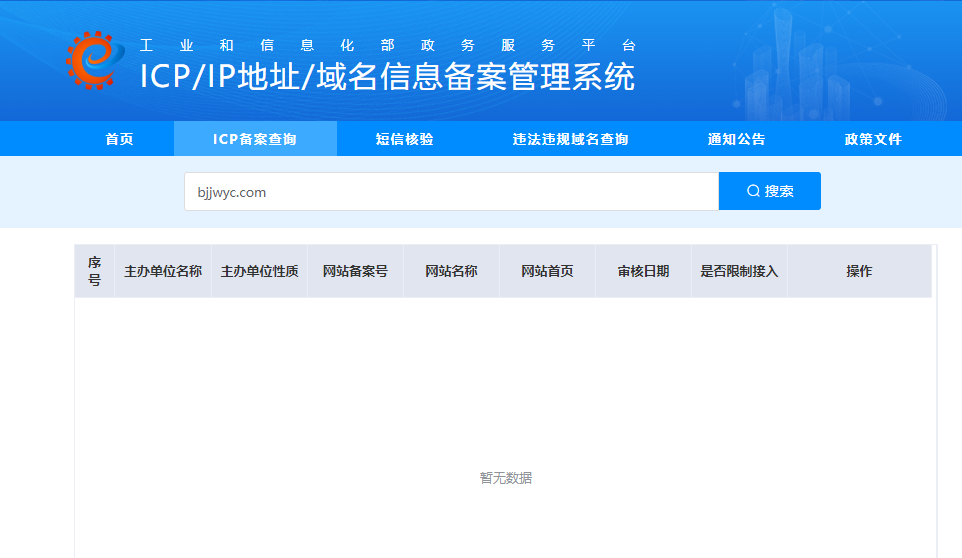Click the 序号 column header

[x=95, y=271]
